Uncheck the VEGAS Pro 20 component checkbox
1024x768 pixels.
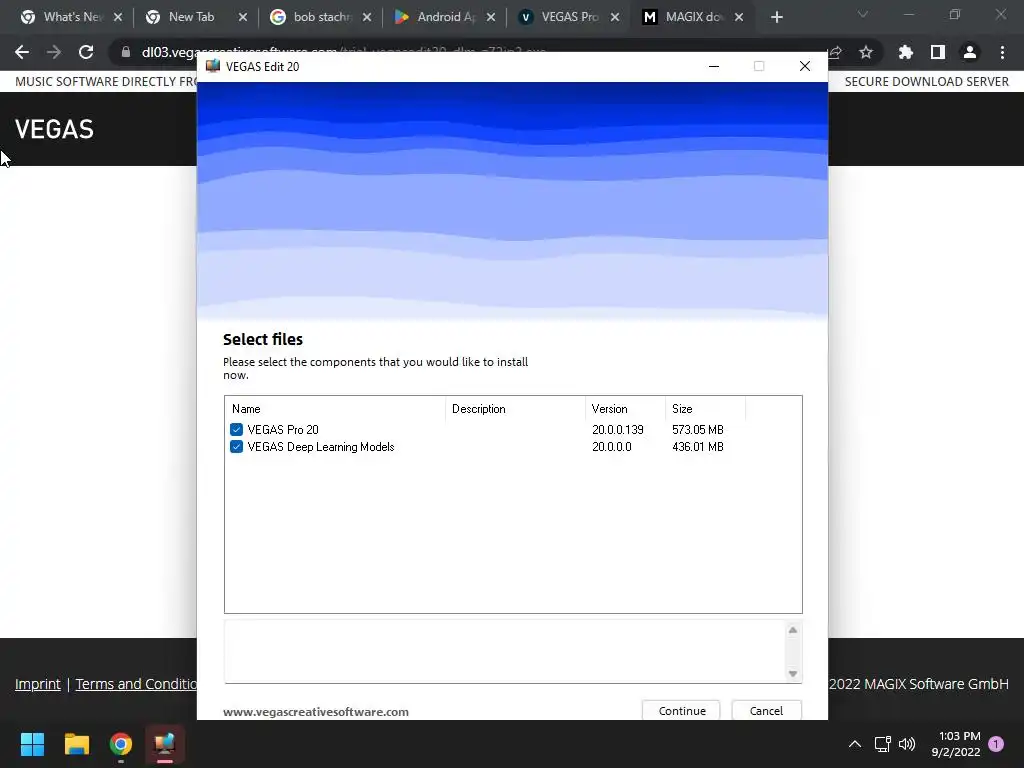click(x=236, y=430)
